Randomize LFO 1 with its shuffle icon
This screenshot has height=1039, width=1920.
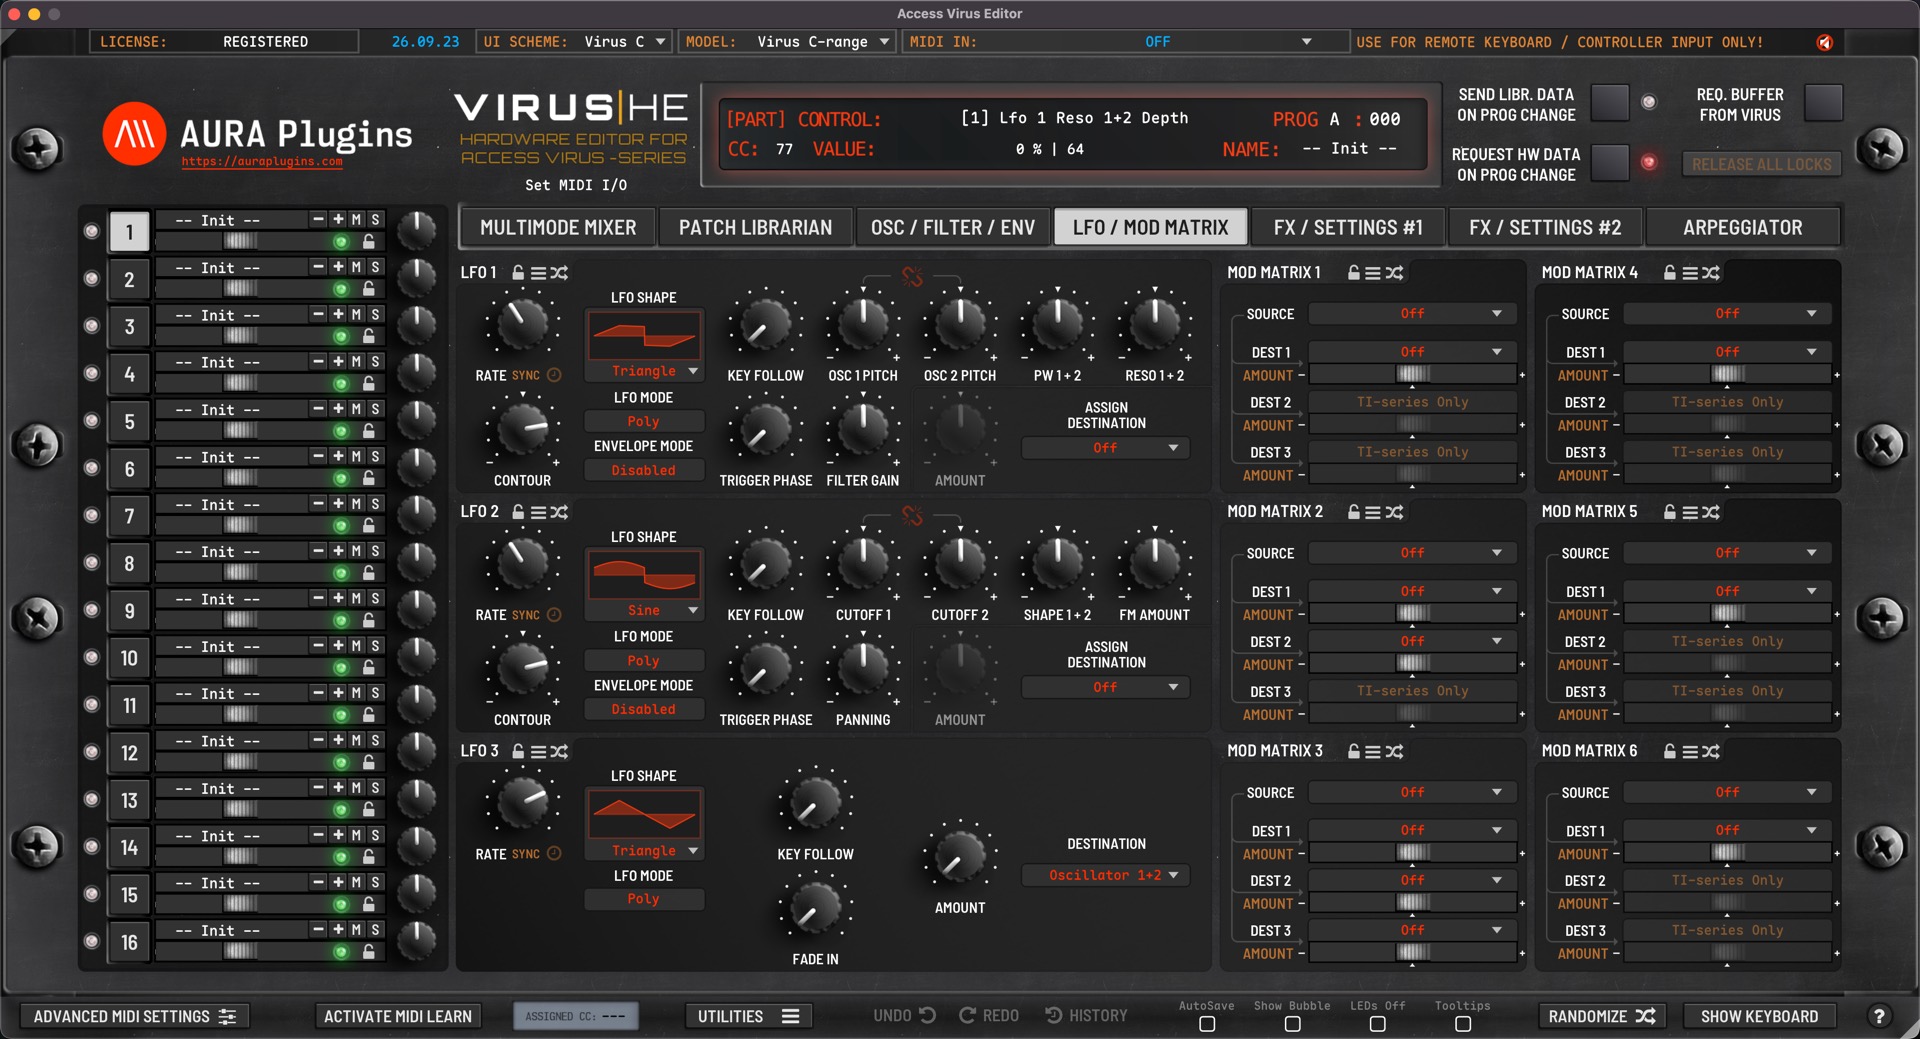click(559, 273)
